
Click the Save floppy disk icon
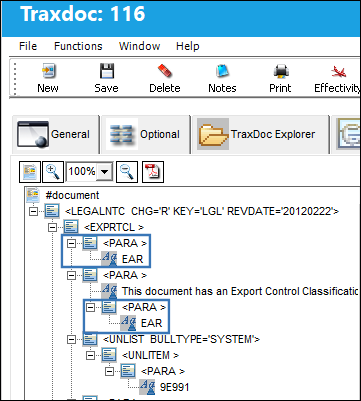[107, 71]
